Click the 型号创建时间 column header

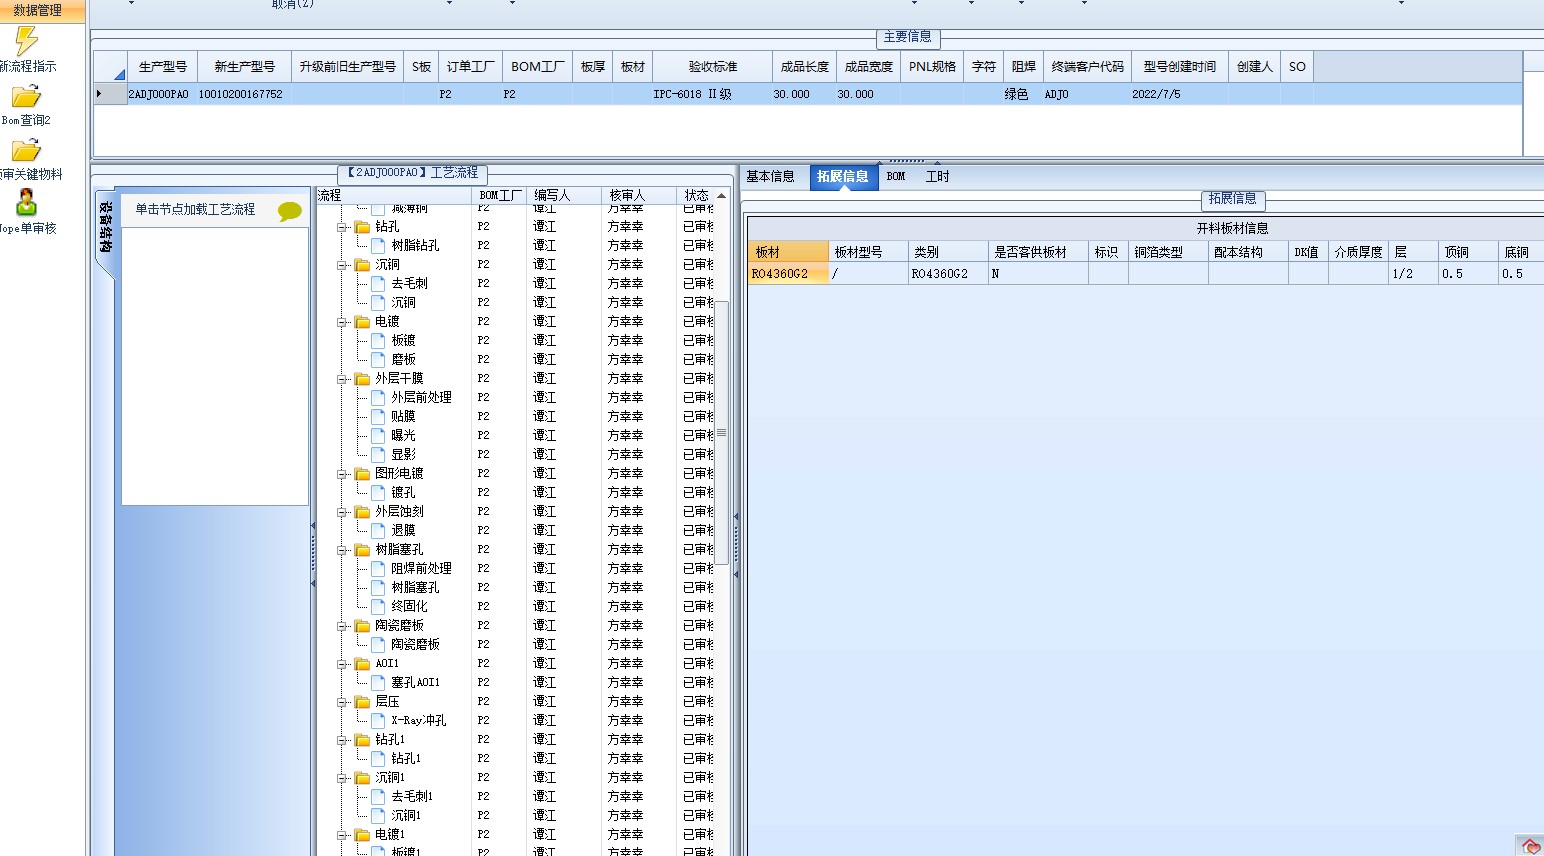coord(1180,67)
